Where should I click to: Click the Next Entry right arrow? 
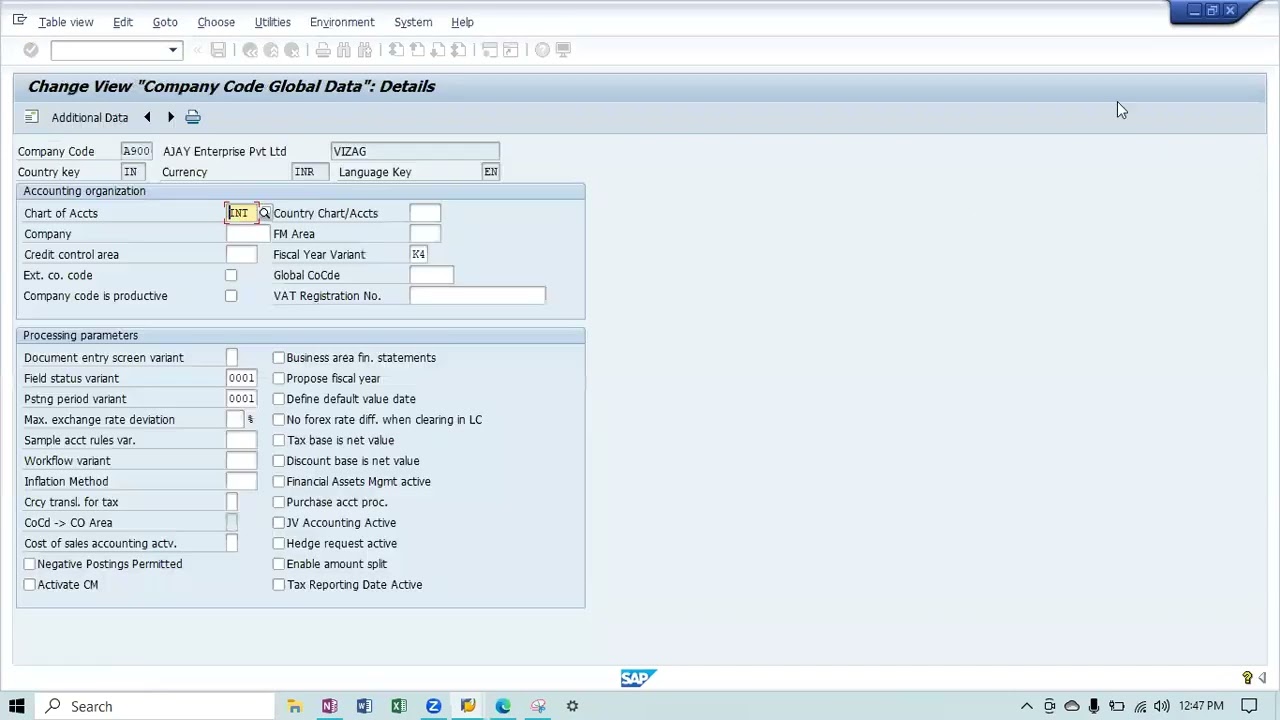click(x=170, y=117)
